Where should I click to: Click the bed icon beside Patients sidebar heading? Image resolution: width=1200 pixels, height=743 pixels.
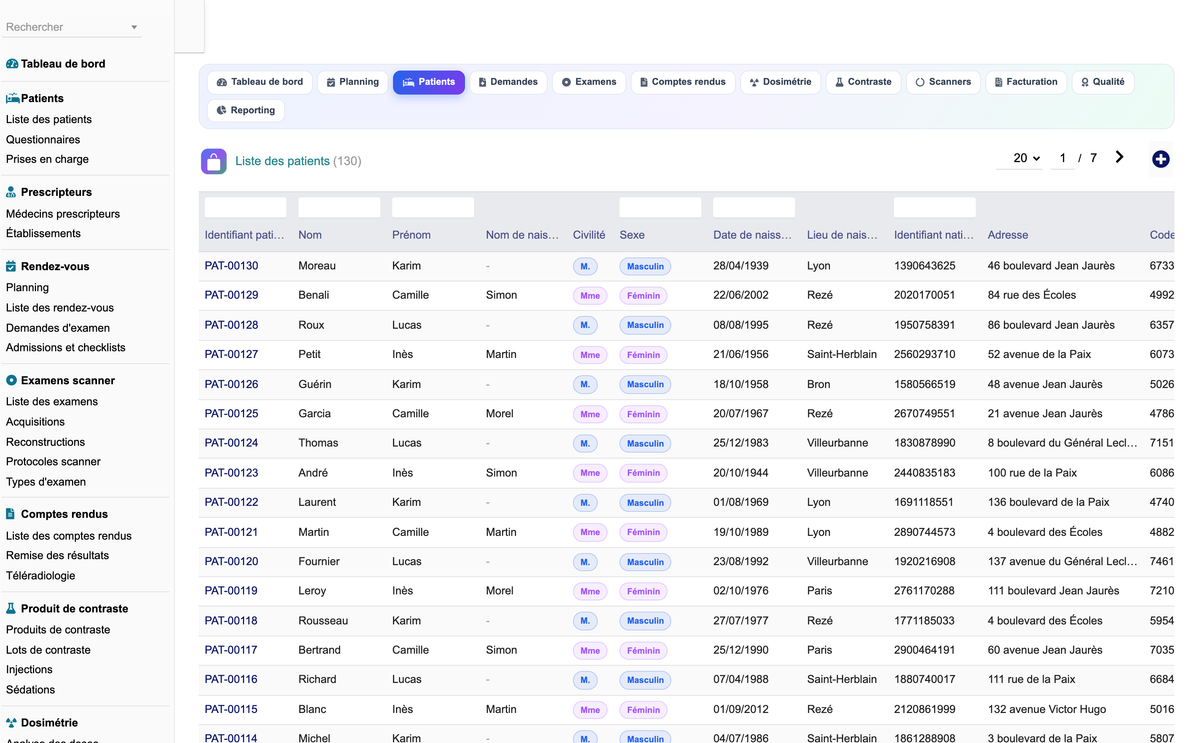tap(13, 99)
